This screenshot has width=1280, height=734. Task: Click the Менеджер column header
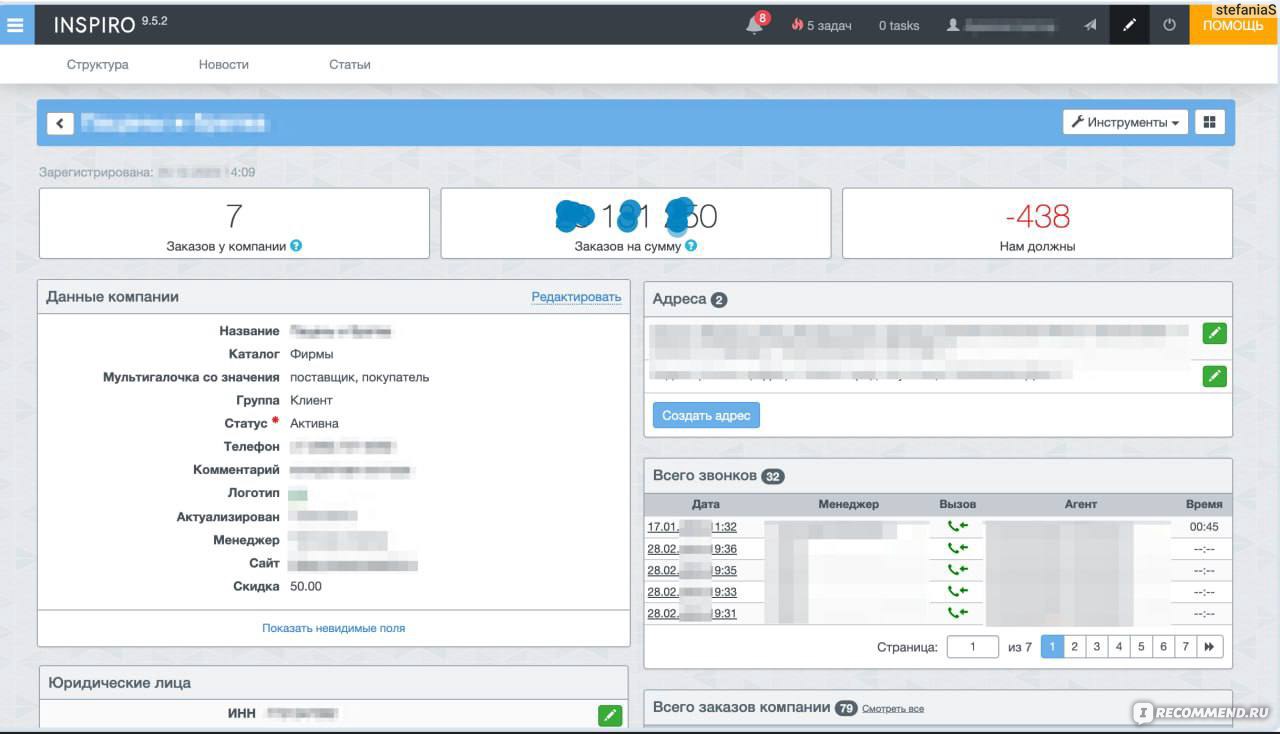[x=848, y=504]
